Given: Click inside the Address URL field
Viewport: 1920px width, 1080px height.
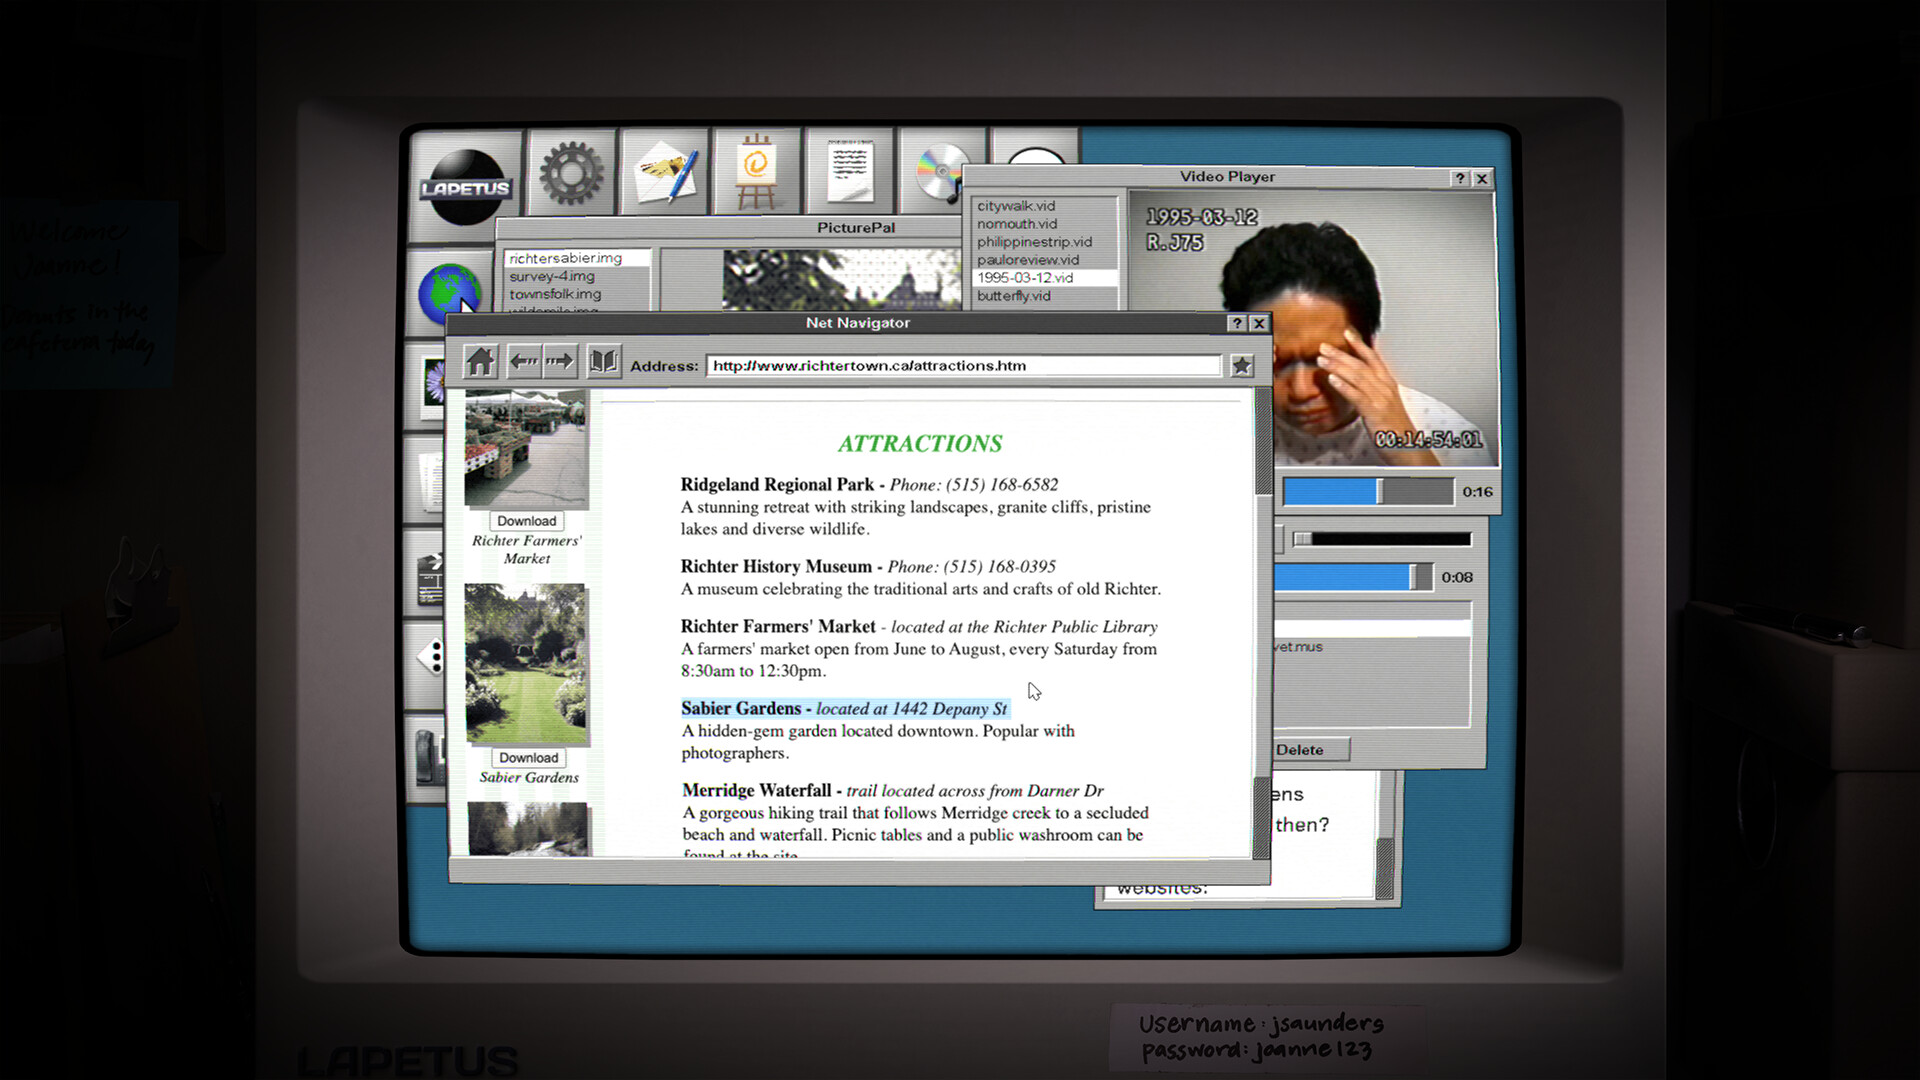Looking at the screenshot, I should (960, 365).
